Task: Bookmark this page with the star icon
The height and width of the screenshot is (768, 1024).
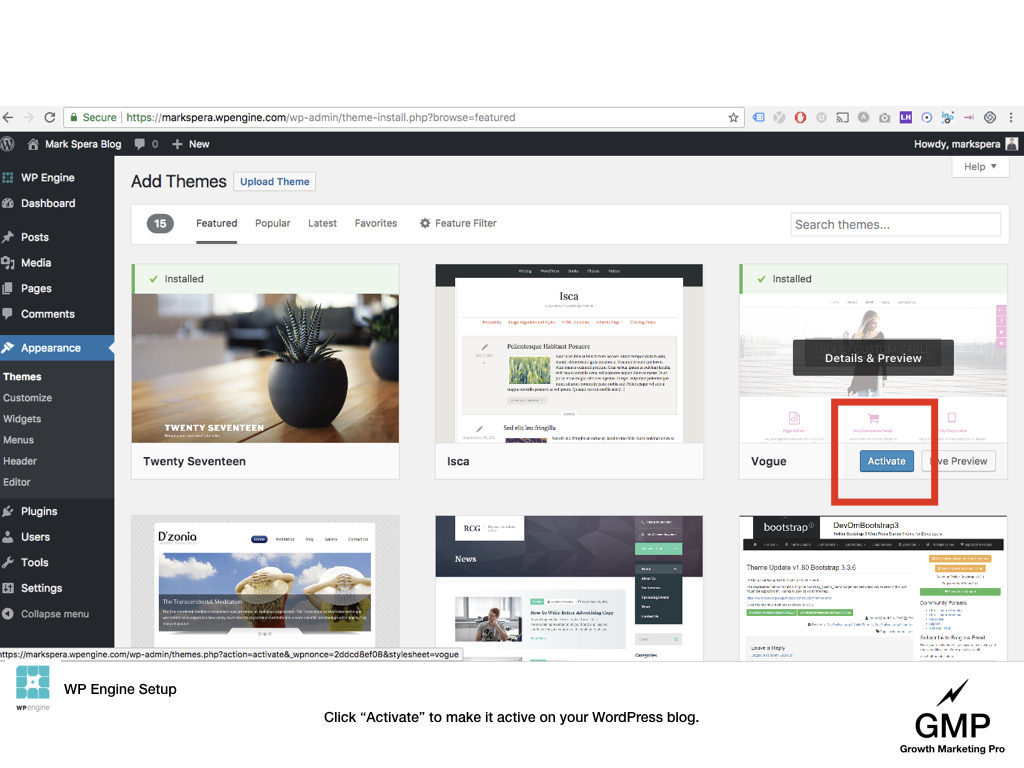Action: pyautogui.click(x=733, y=118)
